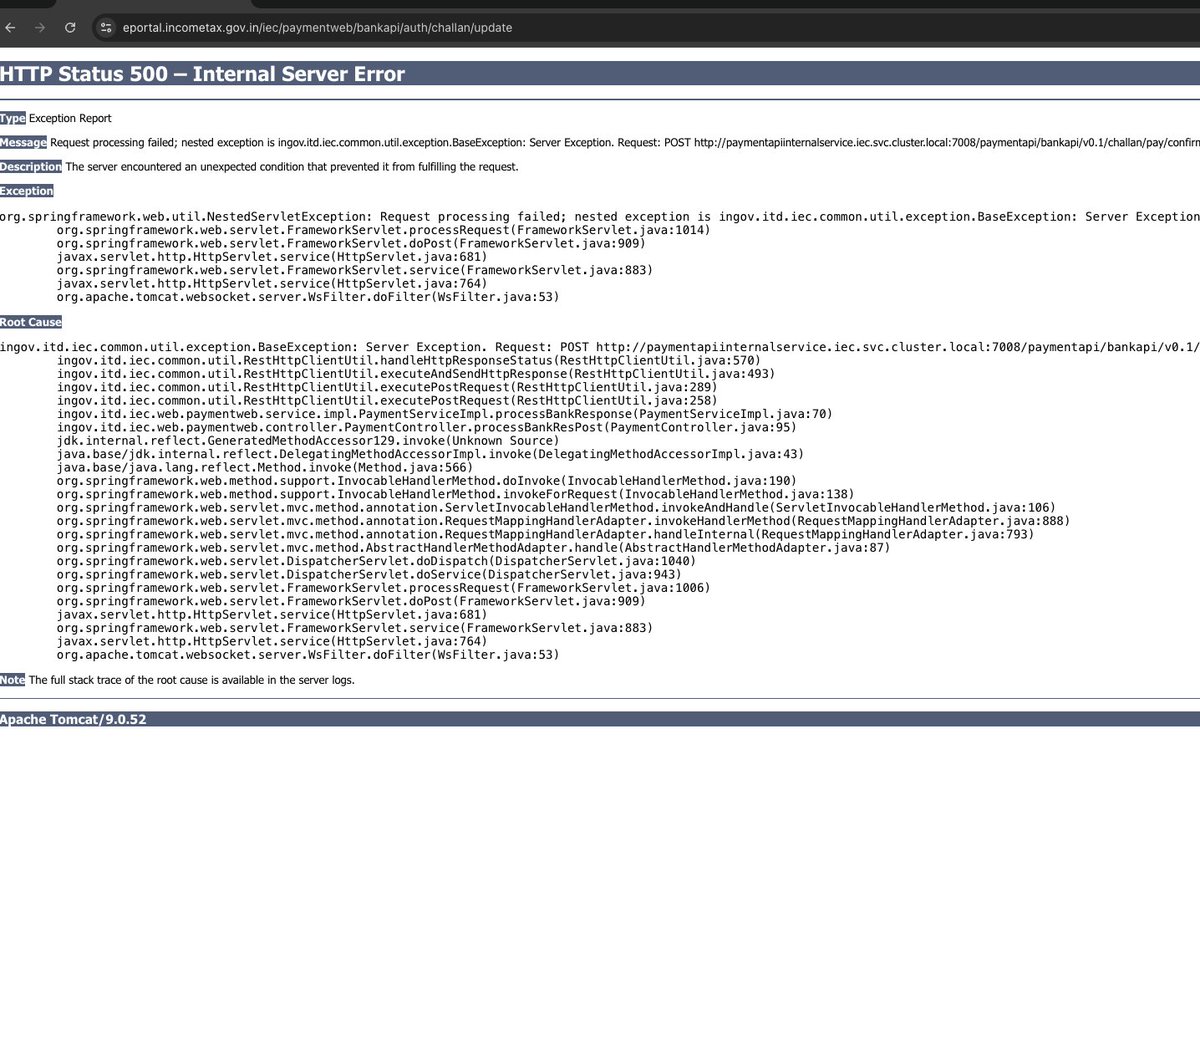
Task: Click the browser back arrow
Action: pyautogui.click(x=11, y=28)
